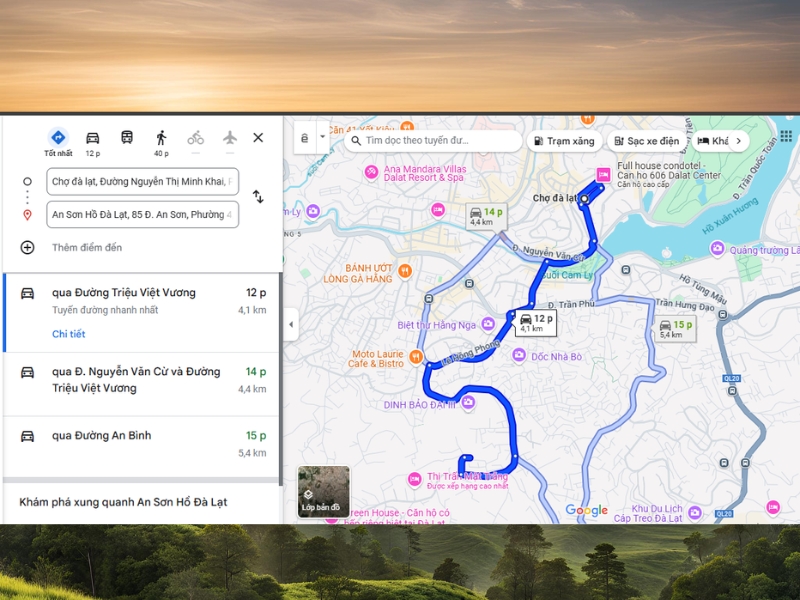Select the 'Tốt nhất' best travel mode icon
The width and height of the screenshot is (800, 600).
pos(58,138)
